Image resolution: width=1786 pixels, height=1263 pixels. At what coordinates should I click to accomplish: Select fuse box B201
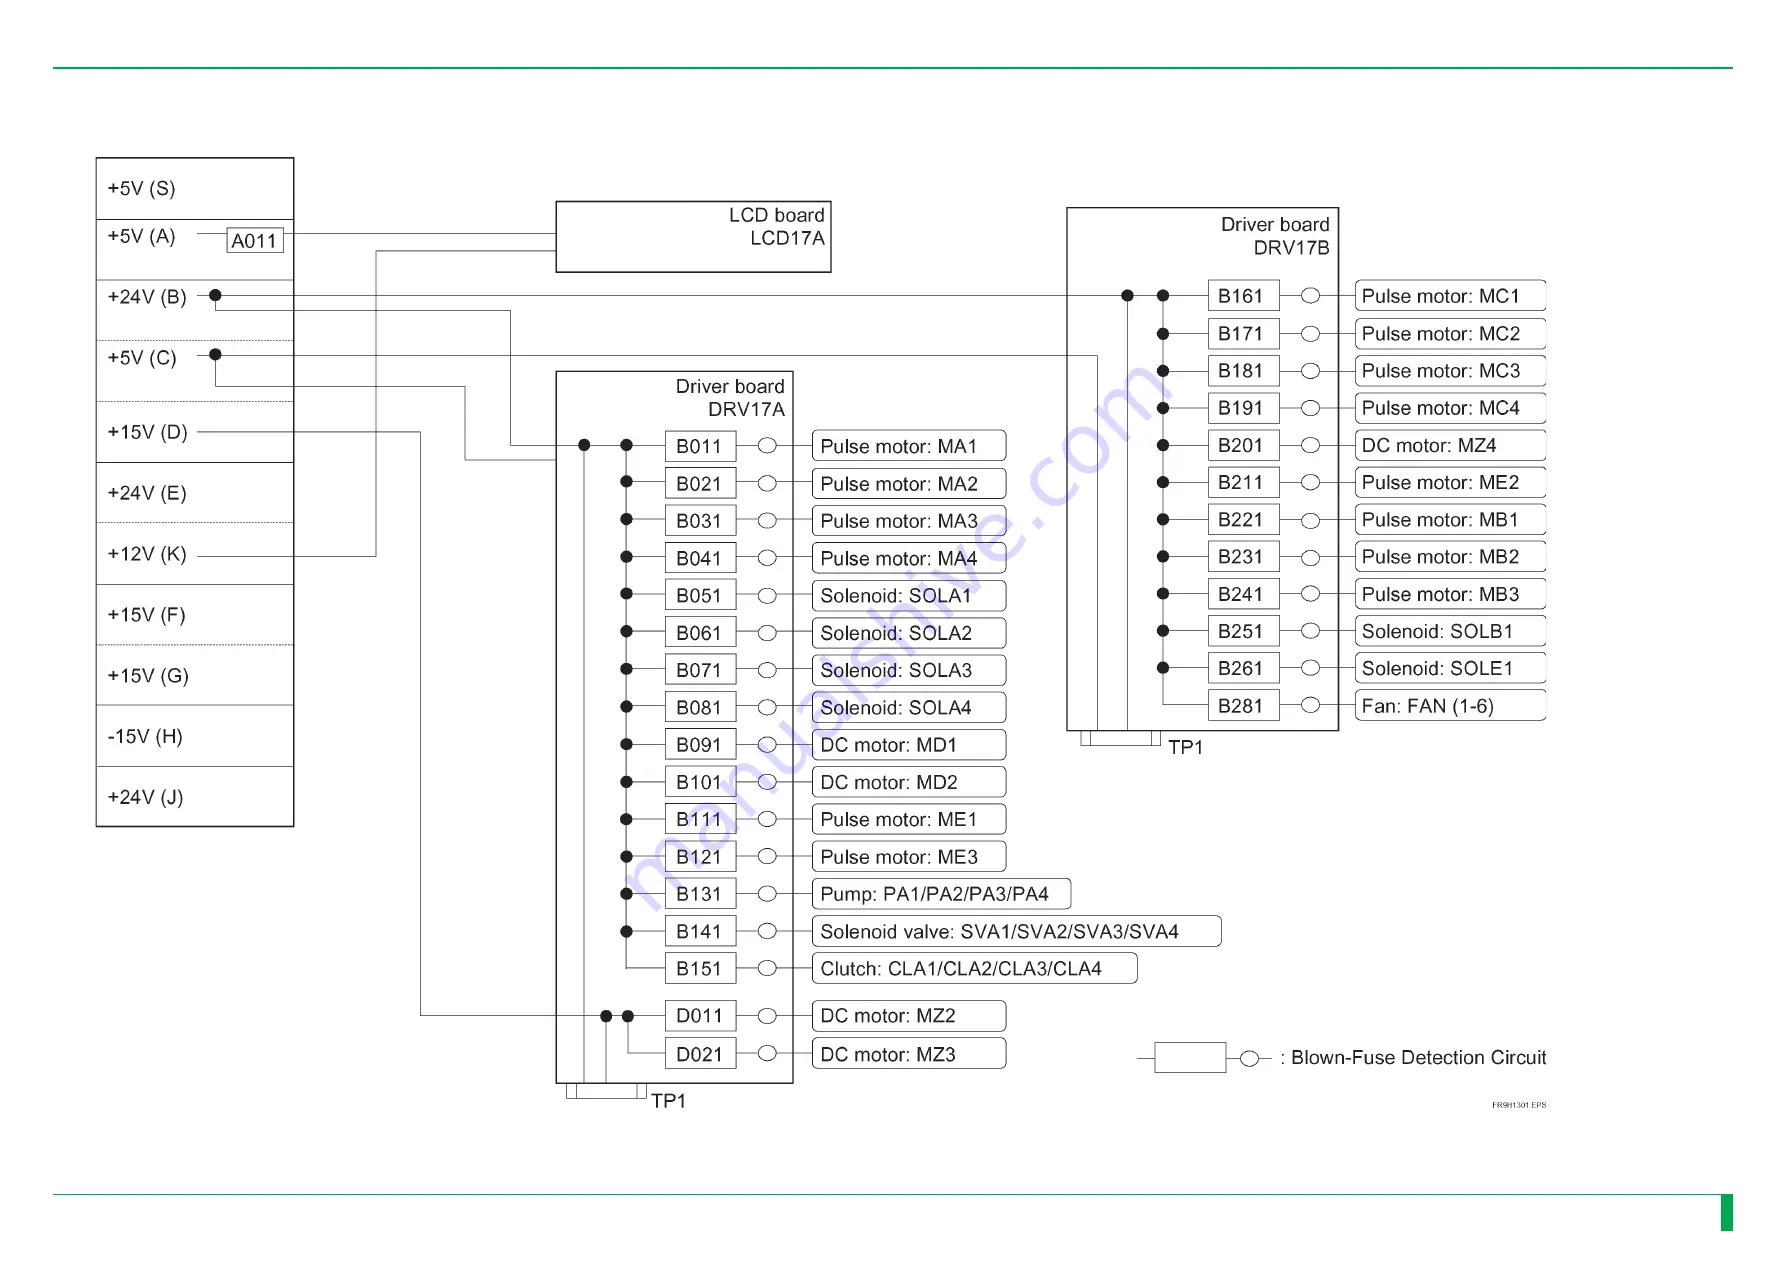1243,445
